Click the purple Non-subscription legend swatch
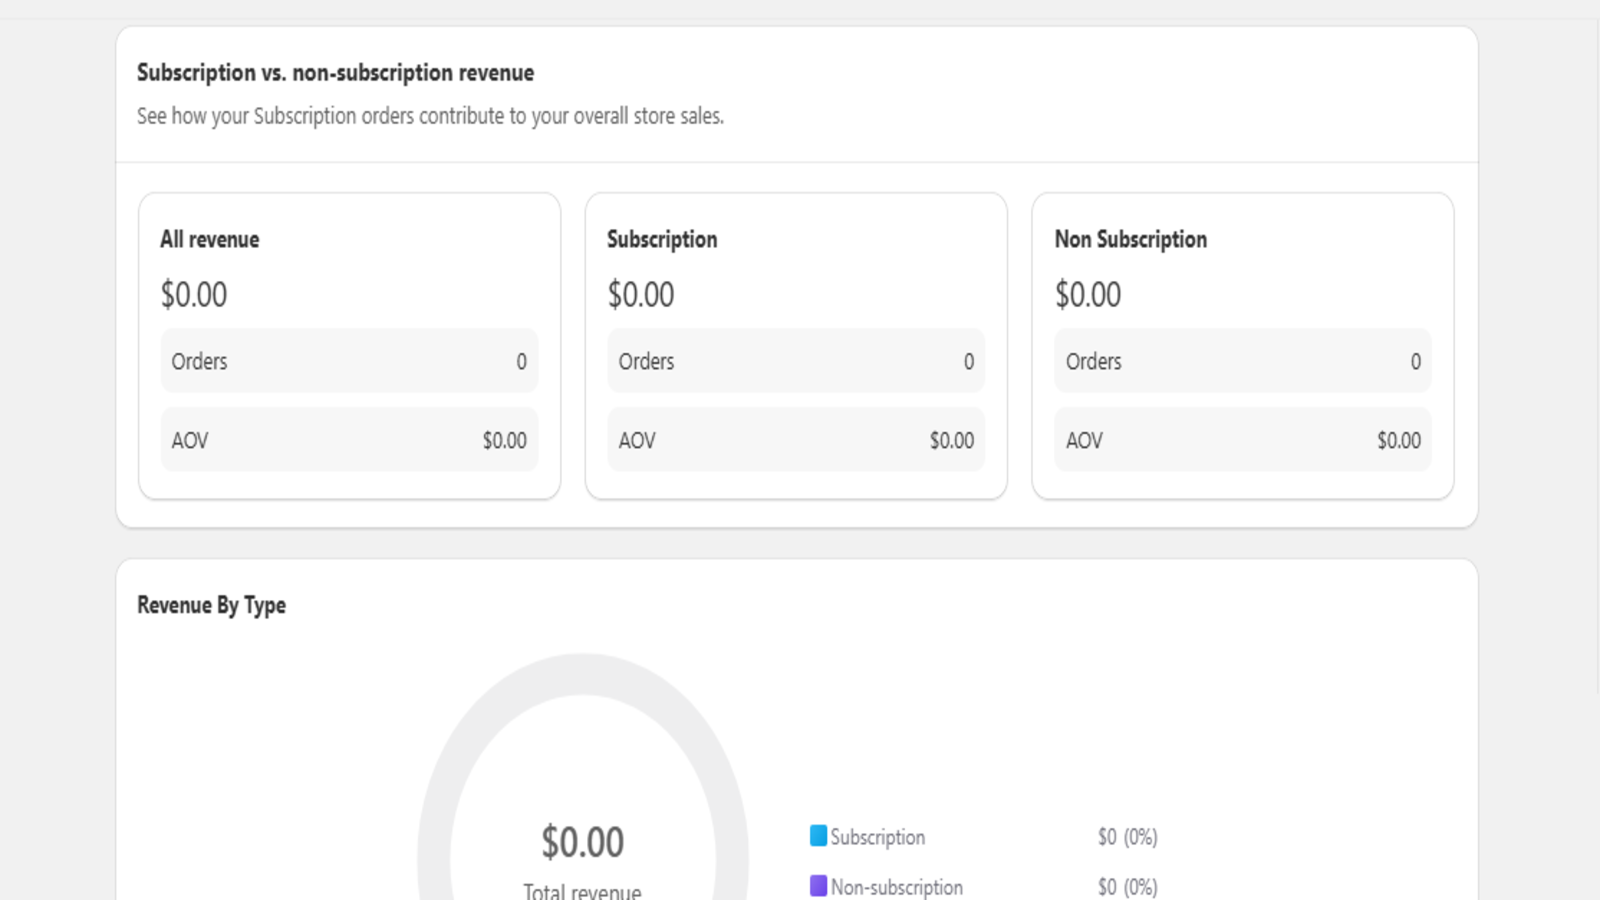 coord(818,886)
